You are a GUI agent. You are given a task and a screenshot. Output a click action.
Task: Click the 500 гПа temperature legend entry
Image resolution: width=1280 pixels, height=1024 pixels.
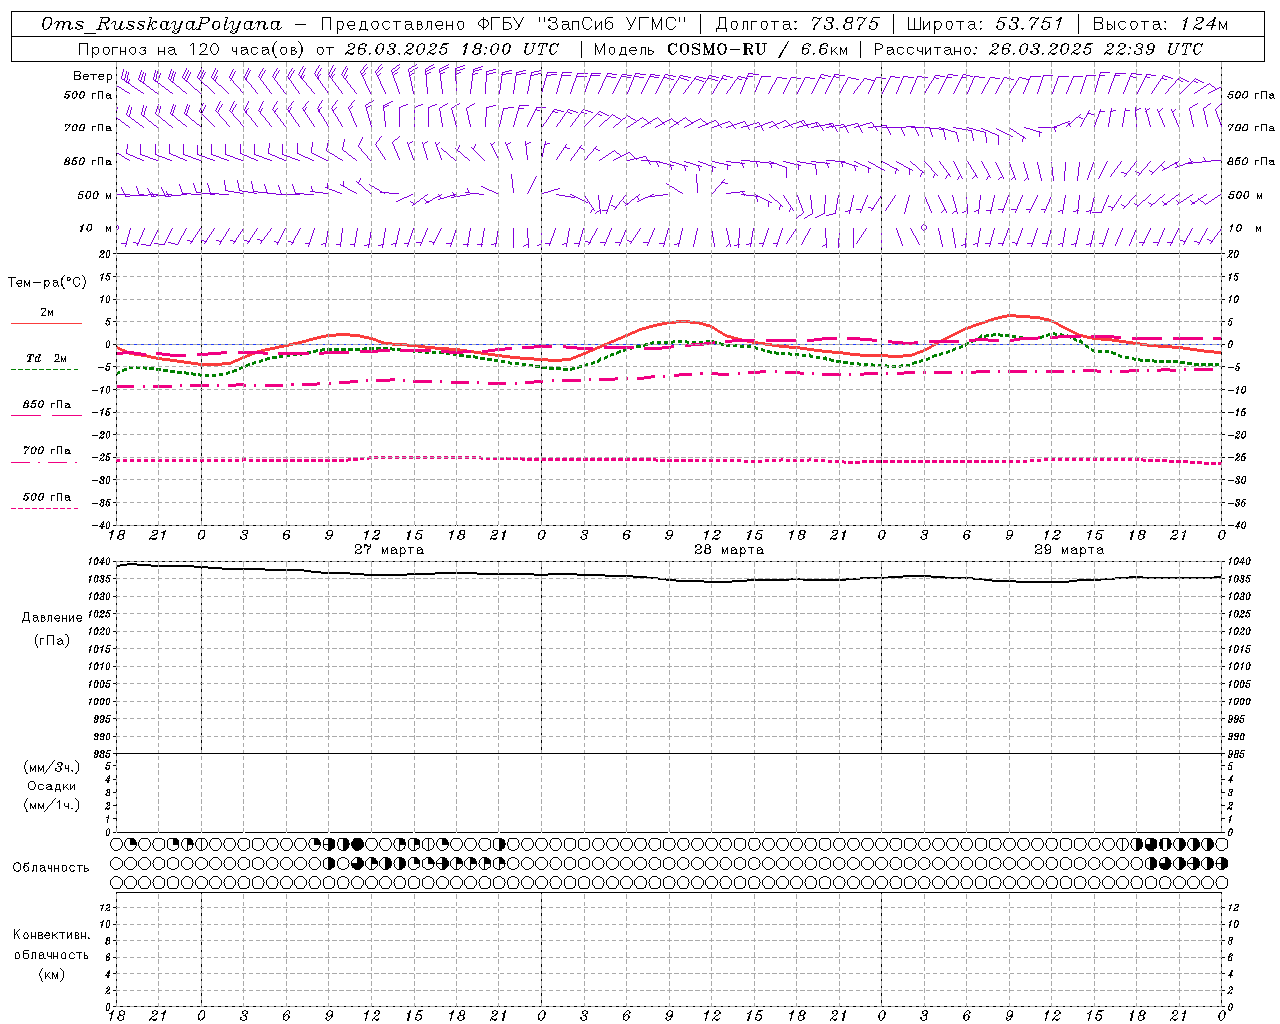click(x=47, y=497)
